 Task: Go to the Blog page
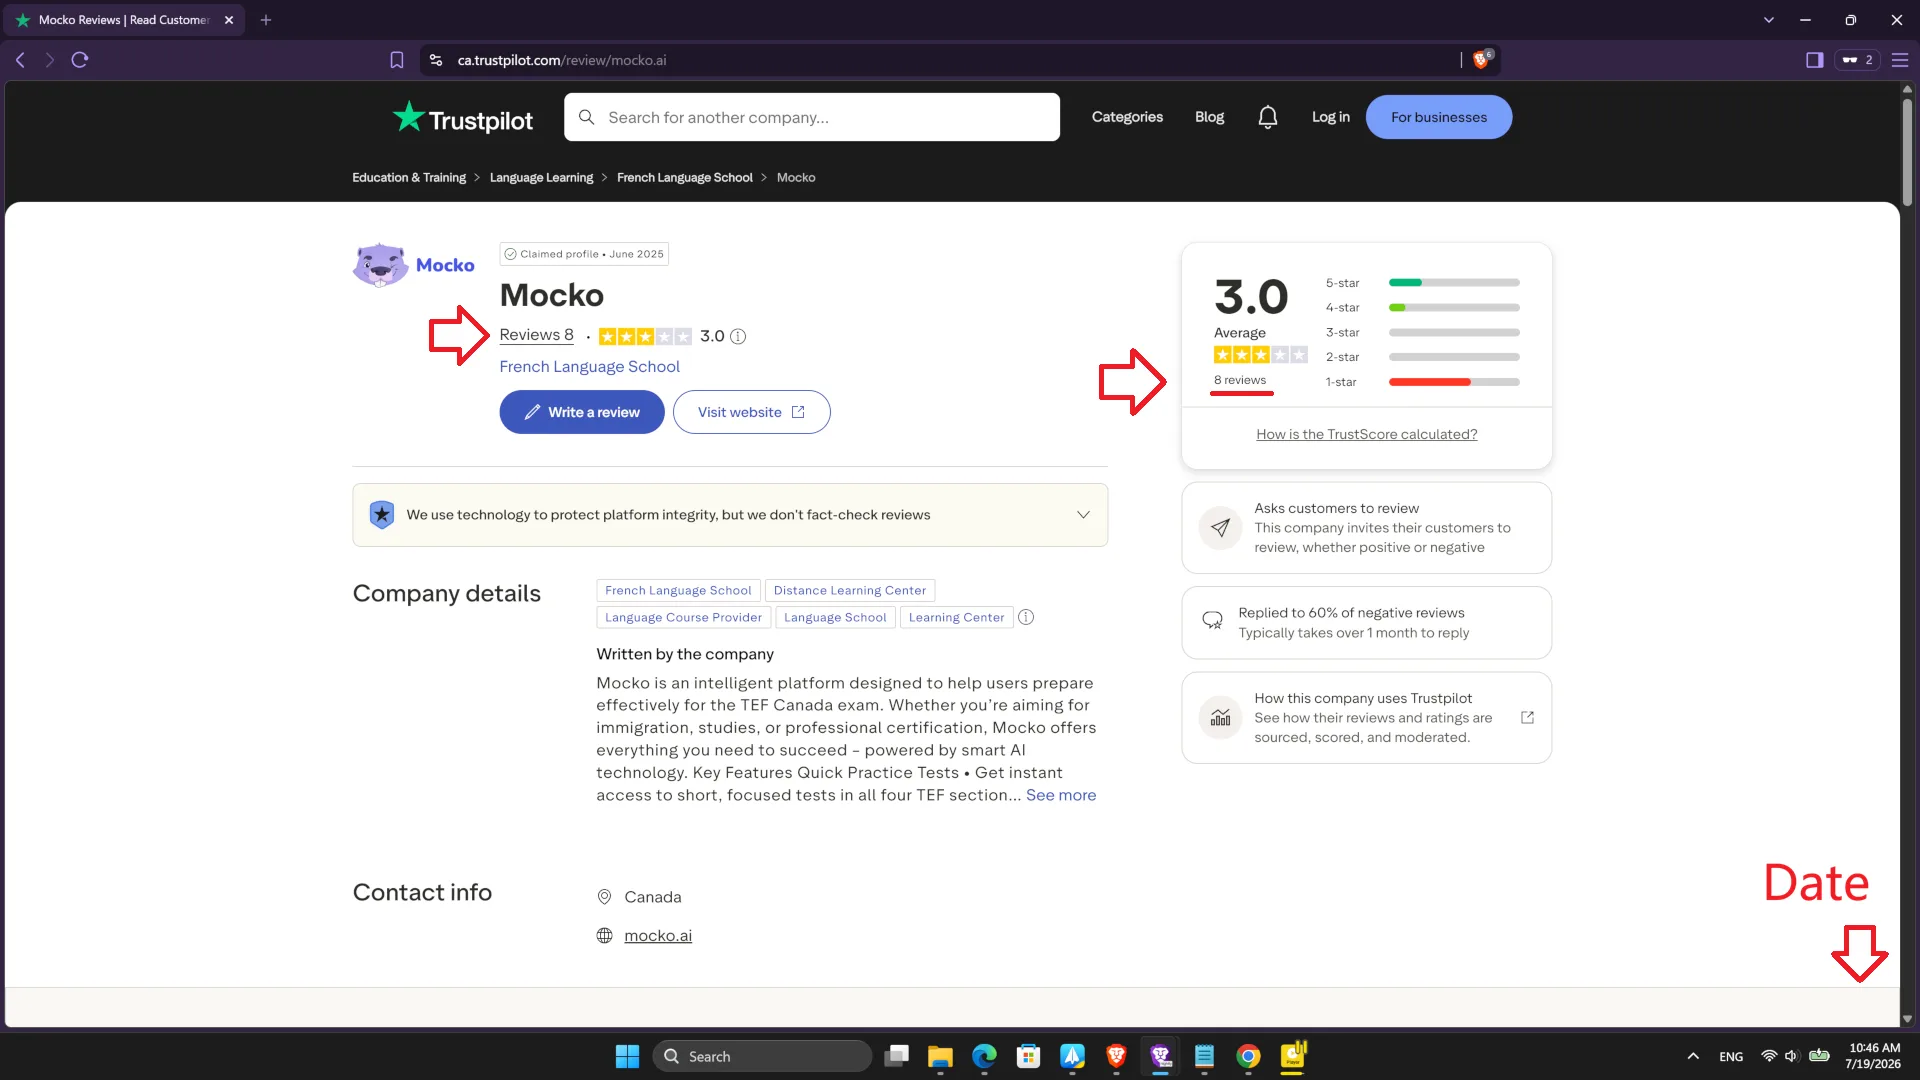pos(1209,117)
